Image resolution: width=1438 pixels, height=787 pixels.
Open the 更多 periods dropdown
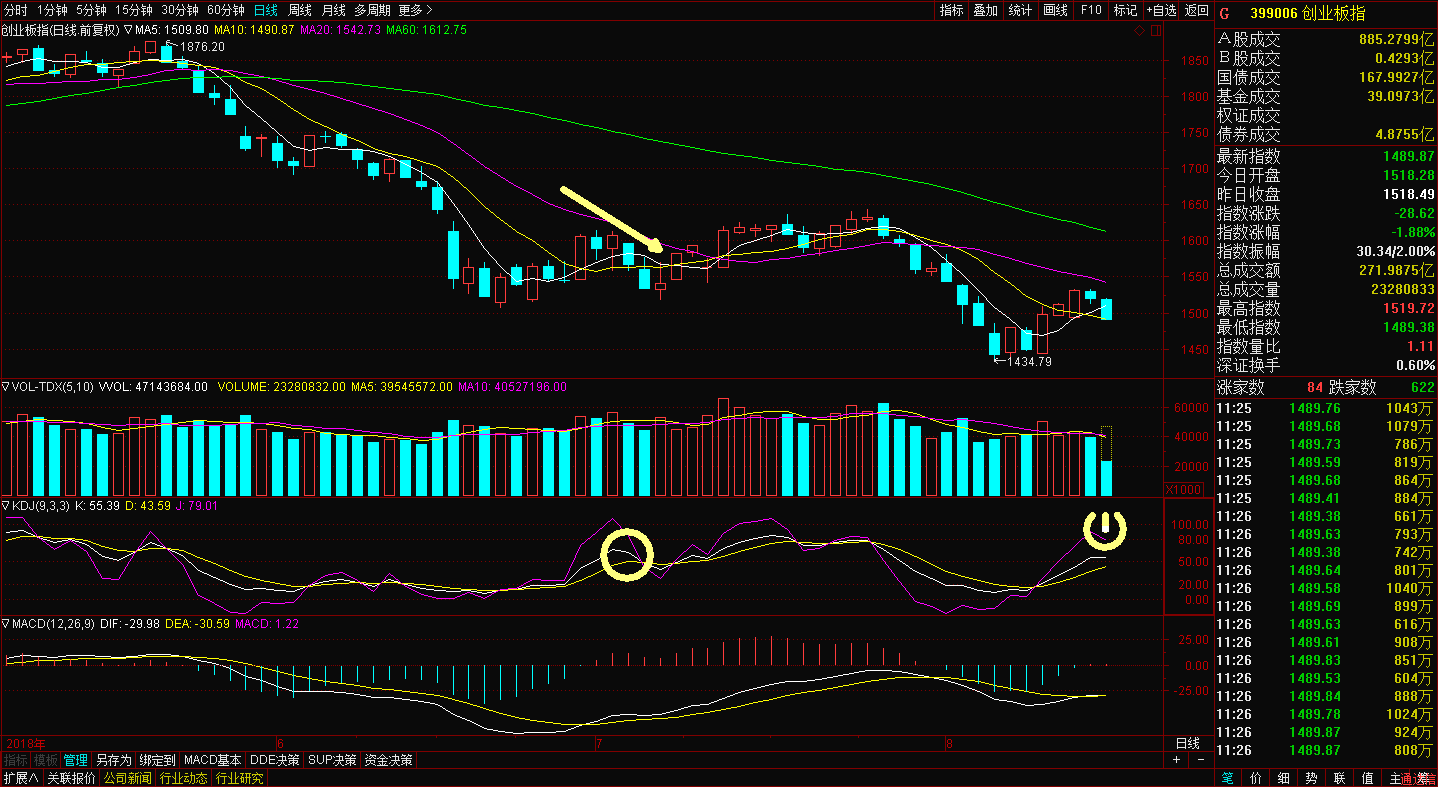coord(415,10)
